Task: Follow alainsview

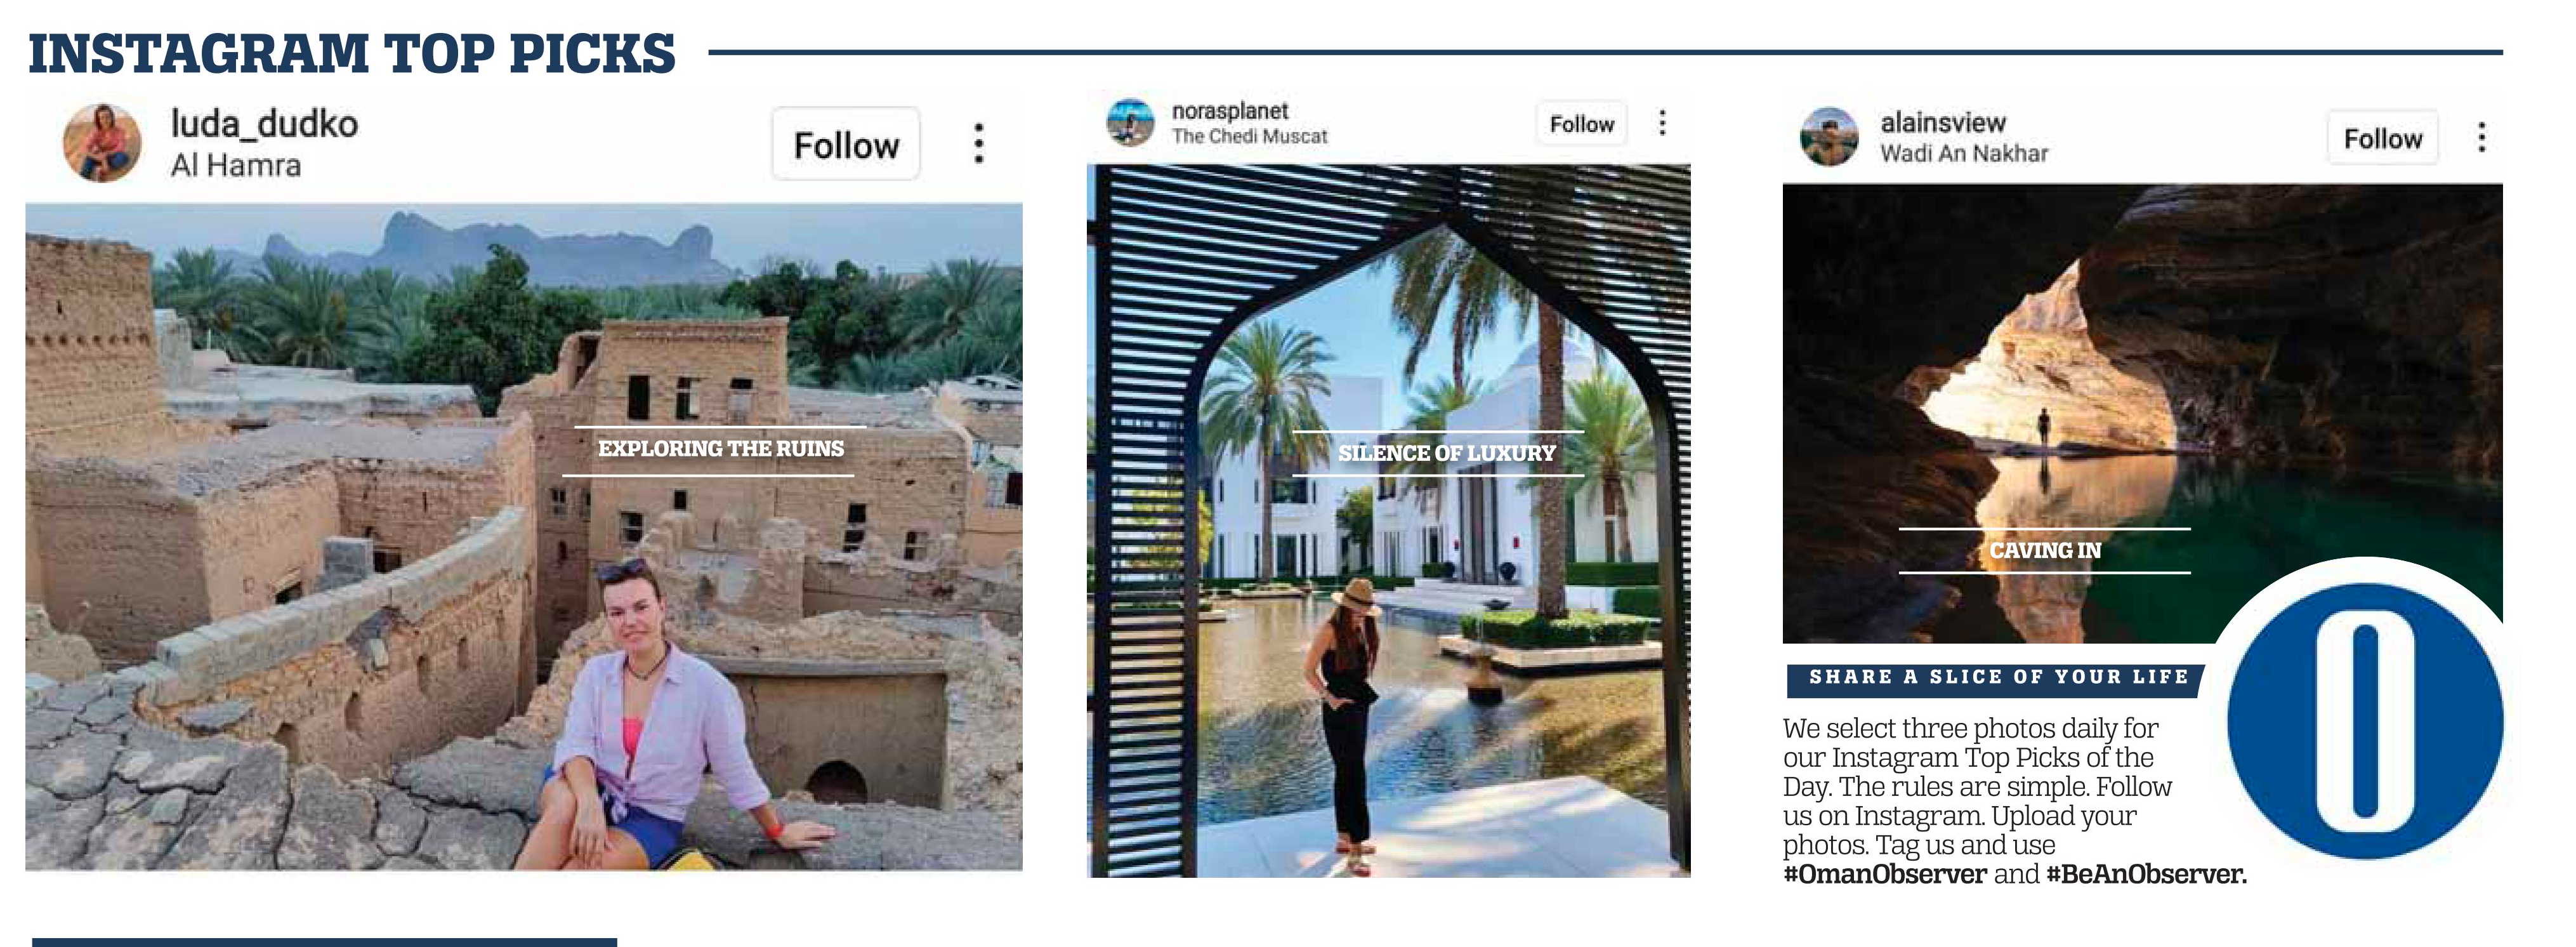Action: 2382,138
